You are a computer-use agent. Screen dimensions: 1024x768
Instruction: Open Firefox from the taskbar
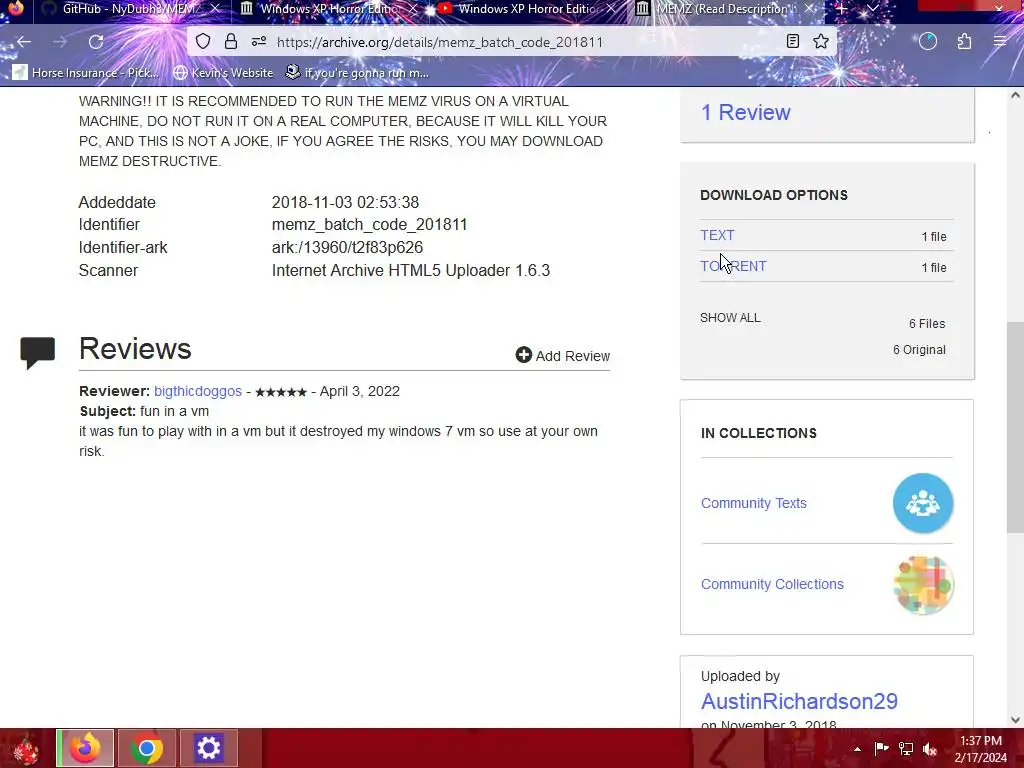(x=85, y=748)
